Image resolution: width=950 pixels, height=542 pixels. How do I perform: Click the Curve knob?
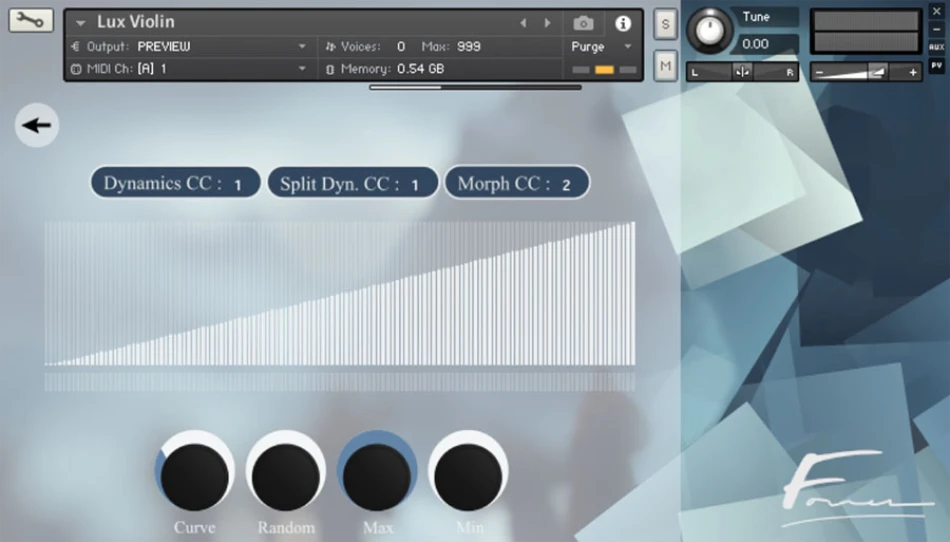[x=194, y=472]
